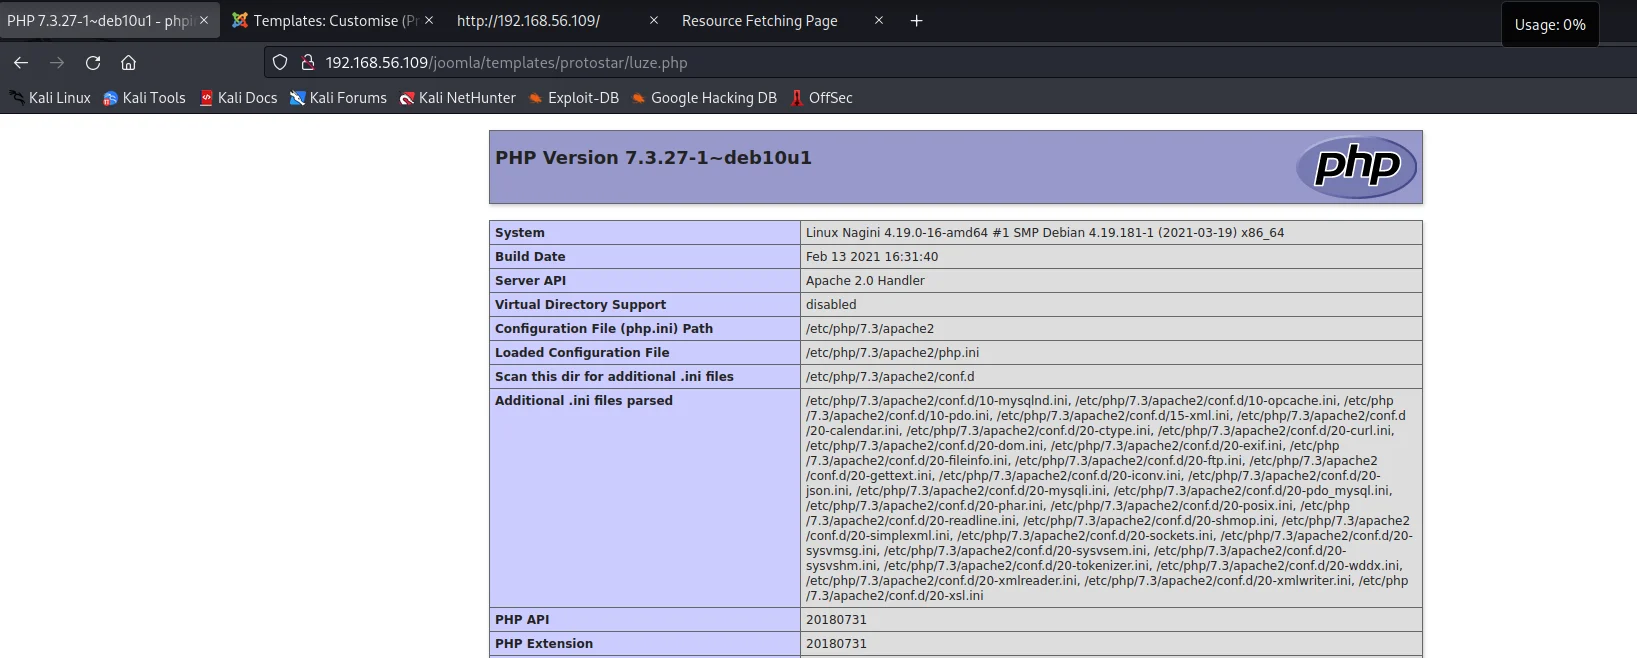
Task: Reload the current phpinfo page
Action: [x=93, y=63]
